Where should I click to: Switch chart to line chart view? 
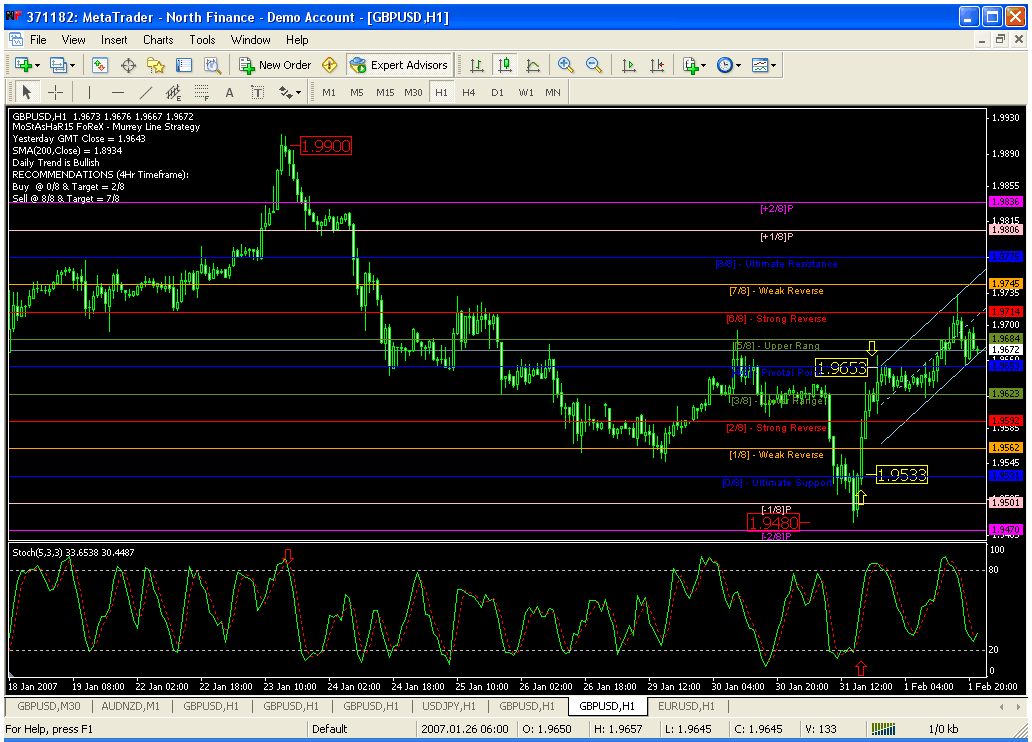(533, 65)
